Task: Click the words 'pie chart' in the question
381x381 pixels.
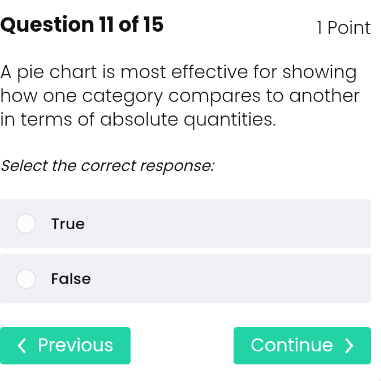Action: point(57,73)
